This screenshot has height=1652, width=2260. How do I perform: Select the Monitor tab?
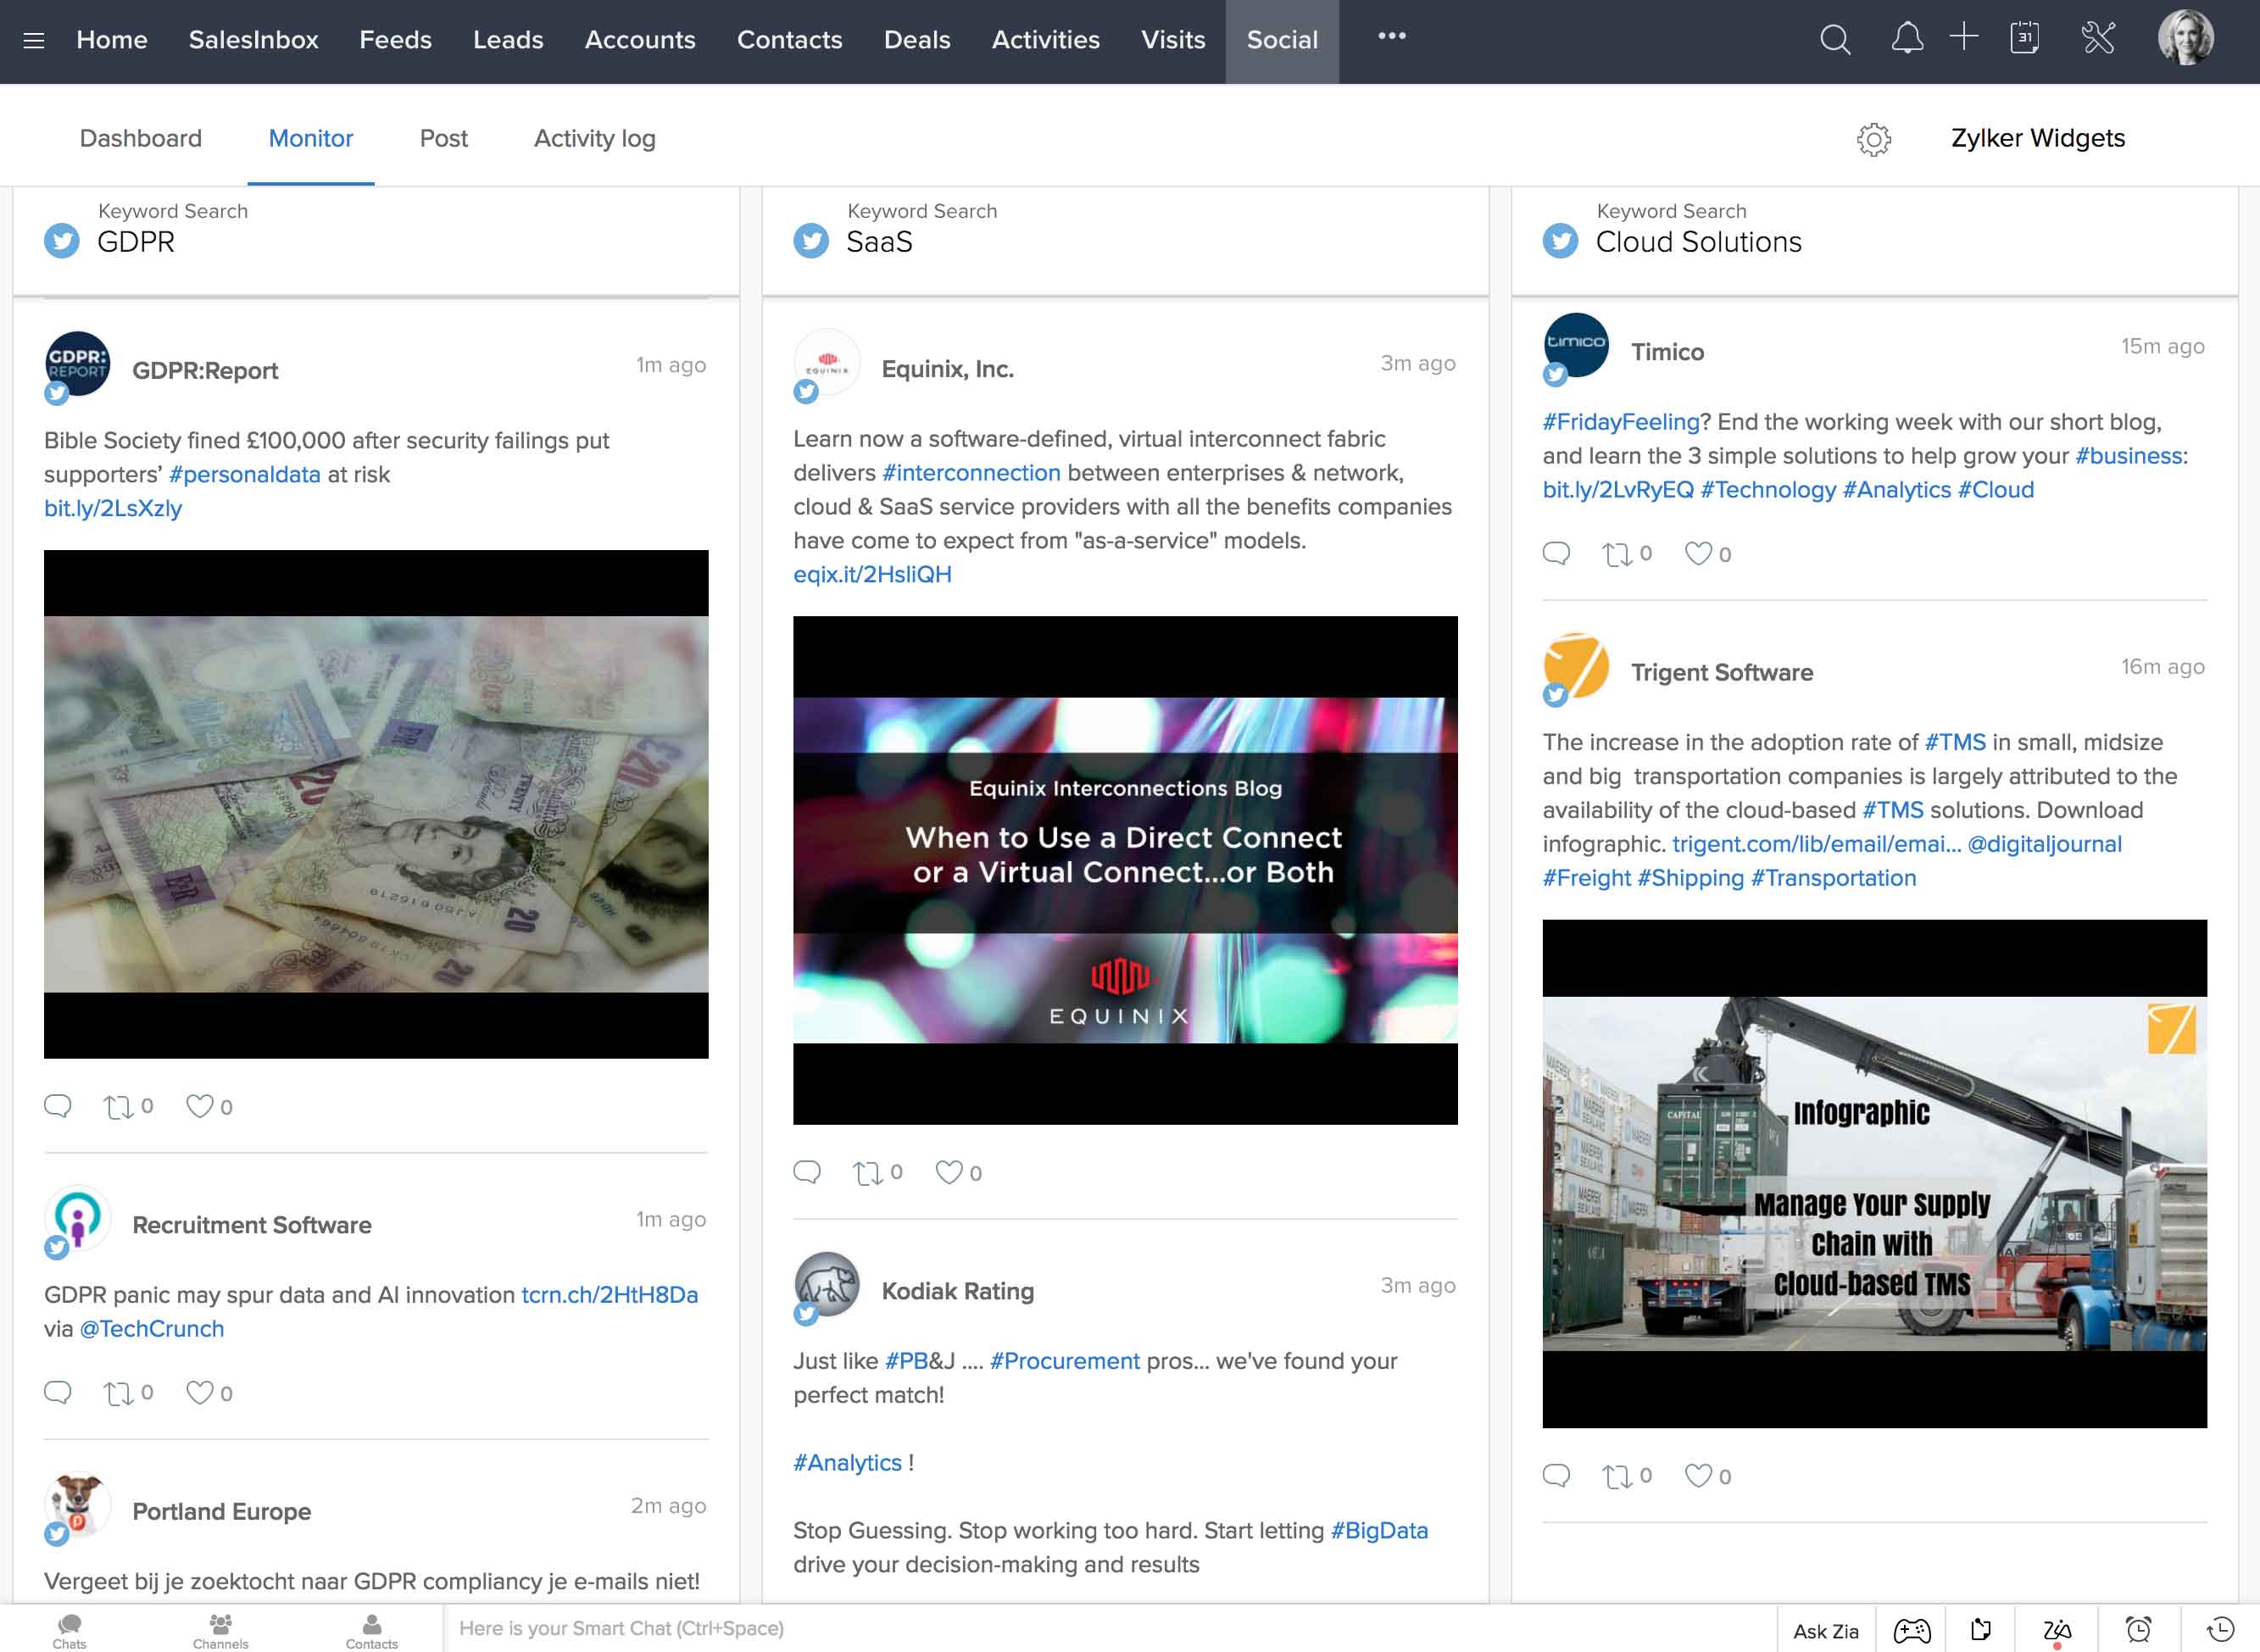point(311,138)
